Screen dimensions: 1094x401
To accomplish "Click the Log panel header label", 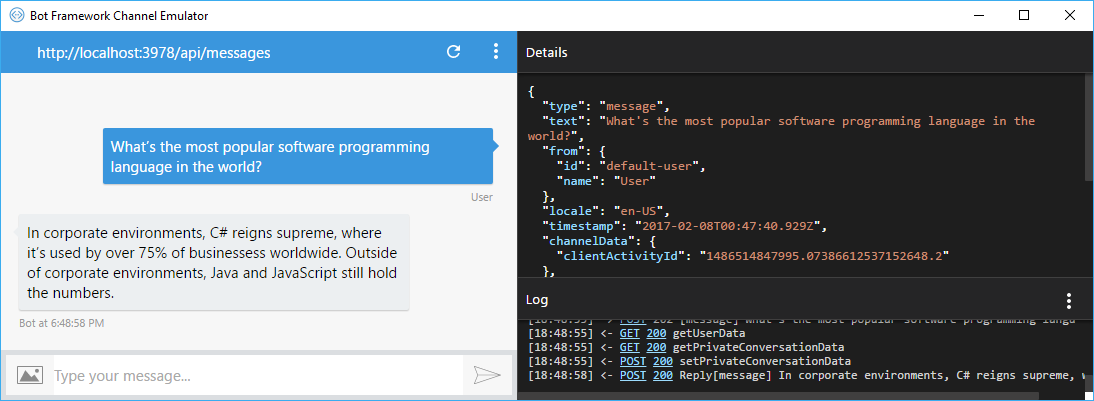I will pyautogui.click(x=537, y=301).
